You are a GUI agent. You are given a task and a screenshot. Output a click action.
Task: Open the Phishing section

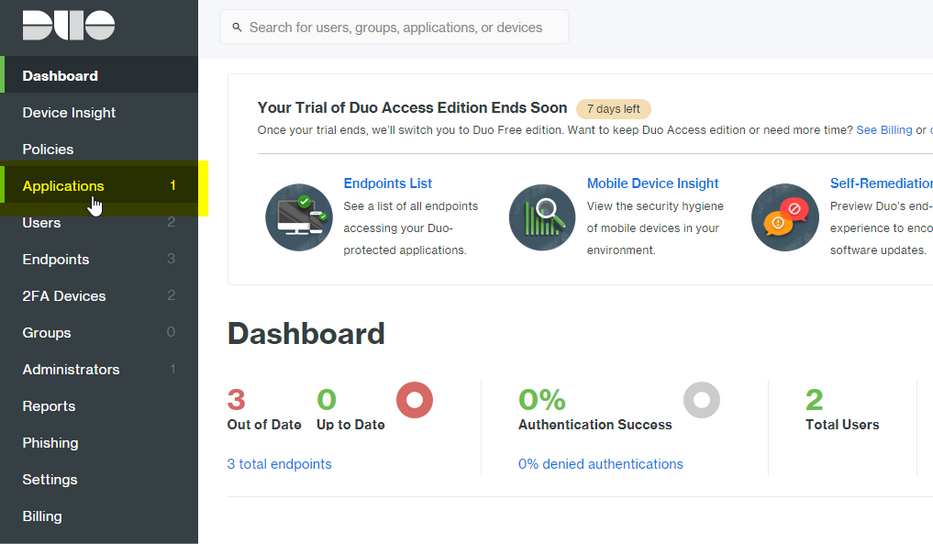tap(50, 443)
